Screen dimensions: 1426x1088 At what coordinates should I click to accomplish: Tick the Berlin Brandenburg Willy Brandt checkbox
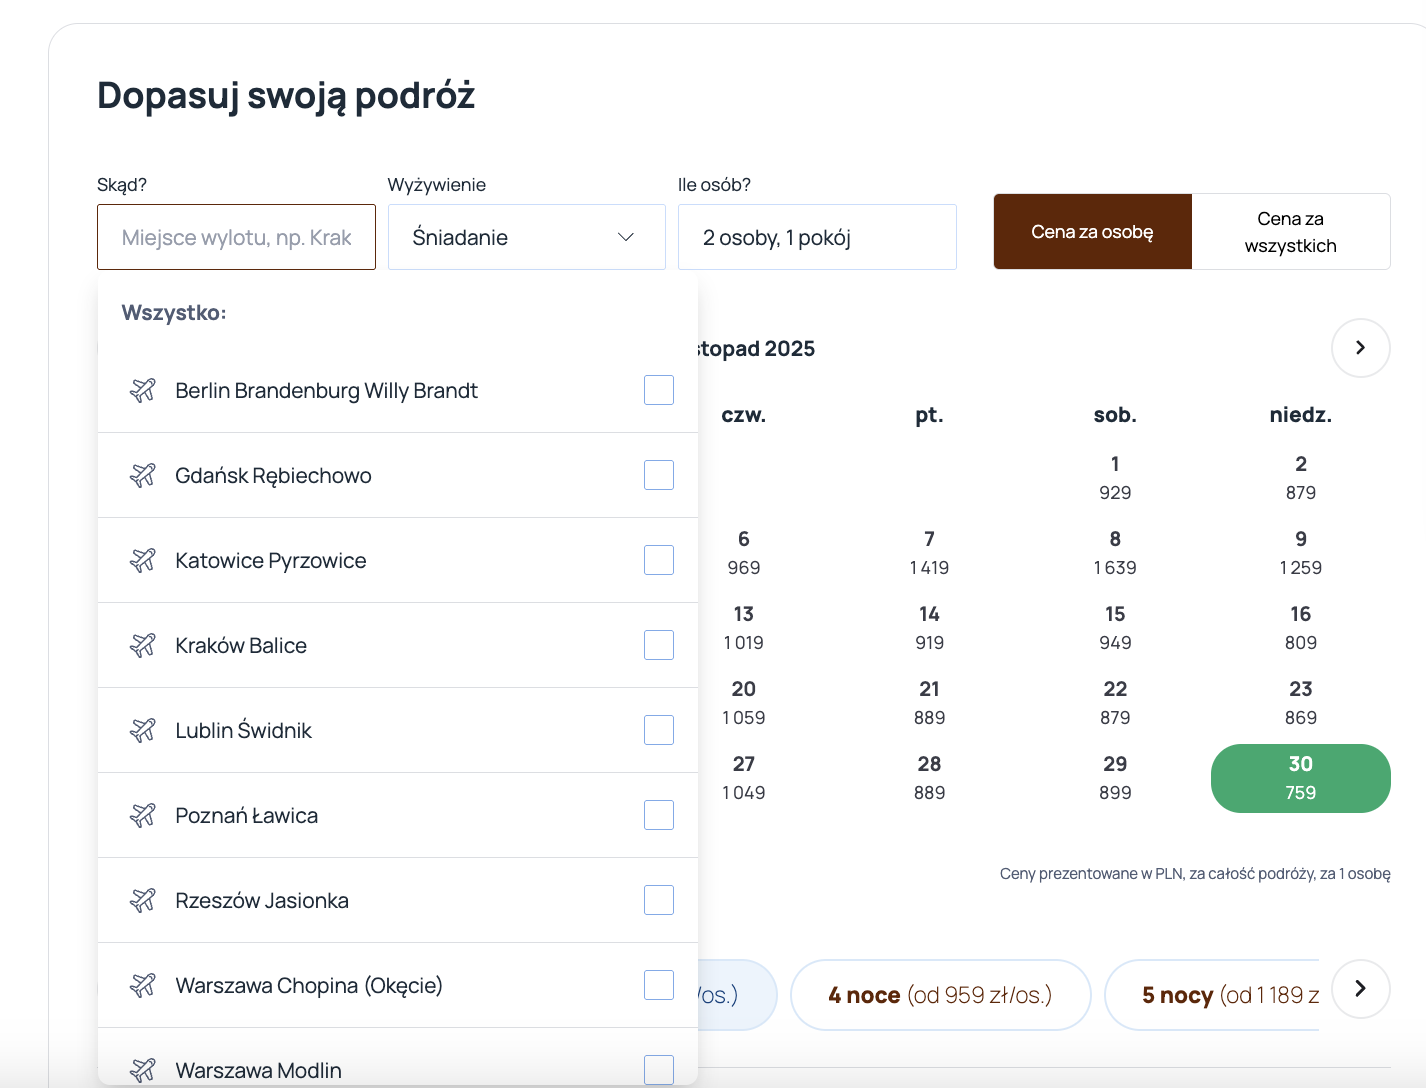[659, 390]
